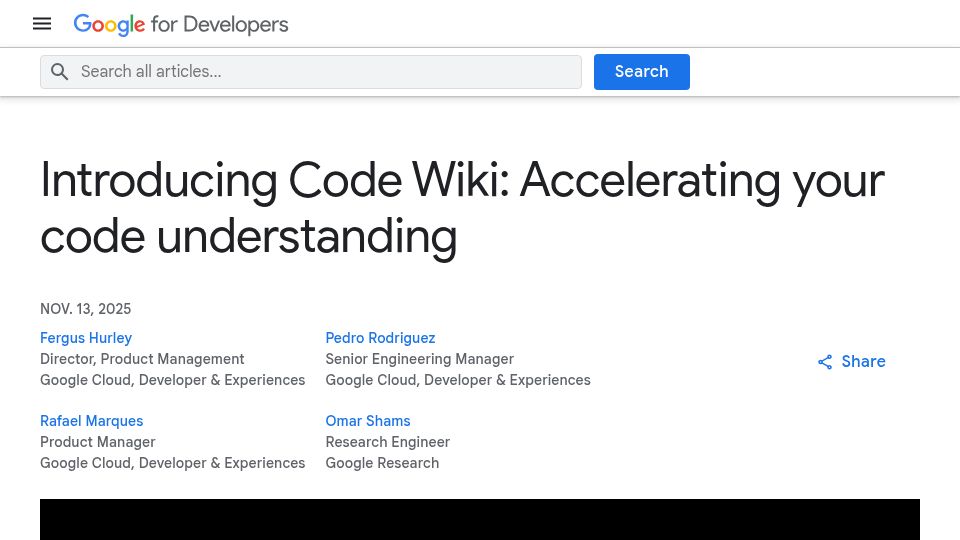The image size is (960, 540).
Task: Click the Senior Engineering Manager text
Action: 419,359
